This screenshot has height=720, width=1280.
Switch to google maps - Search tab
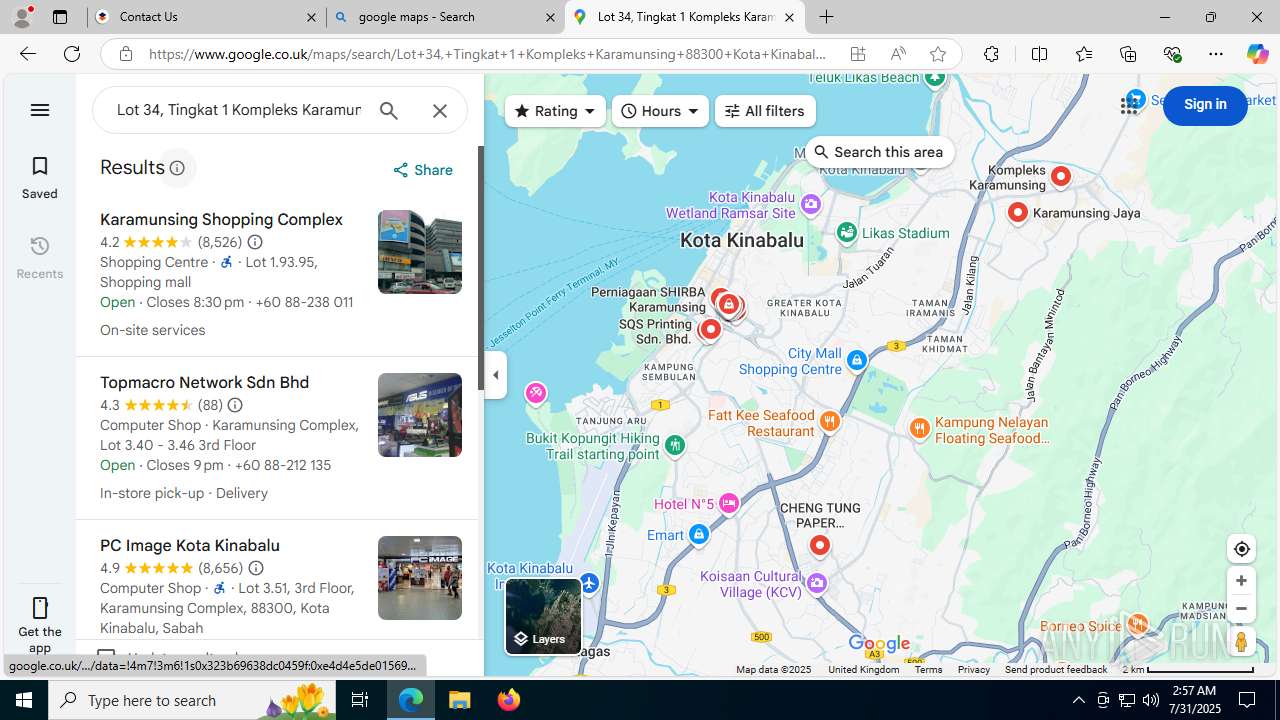(x=445, y=17)
